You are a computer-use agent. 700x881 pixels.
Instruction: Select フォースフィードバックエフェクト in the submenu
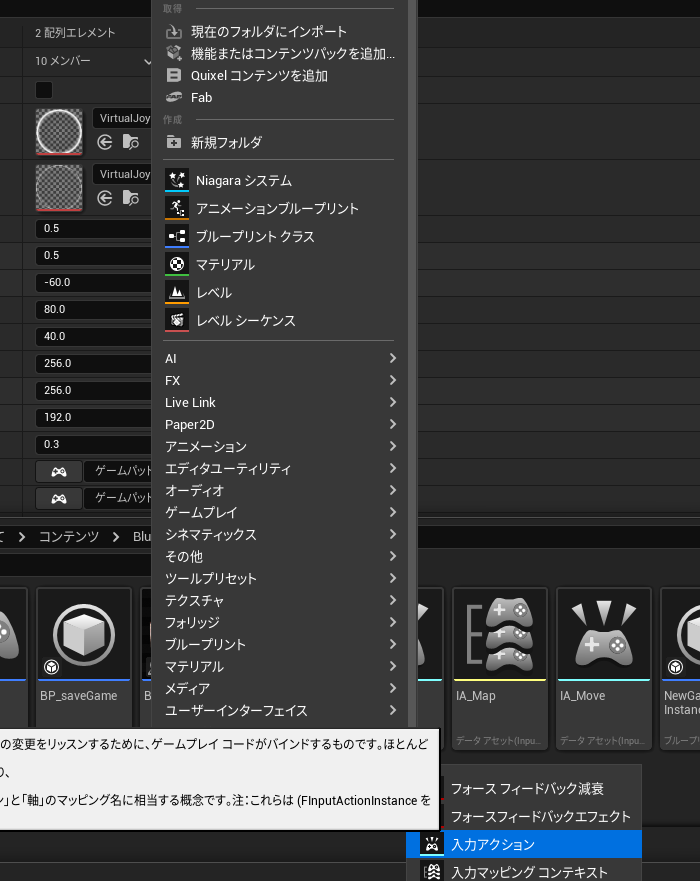click(540, 816)
